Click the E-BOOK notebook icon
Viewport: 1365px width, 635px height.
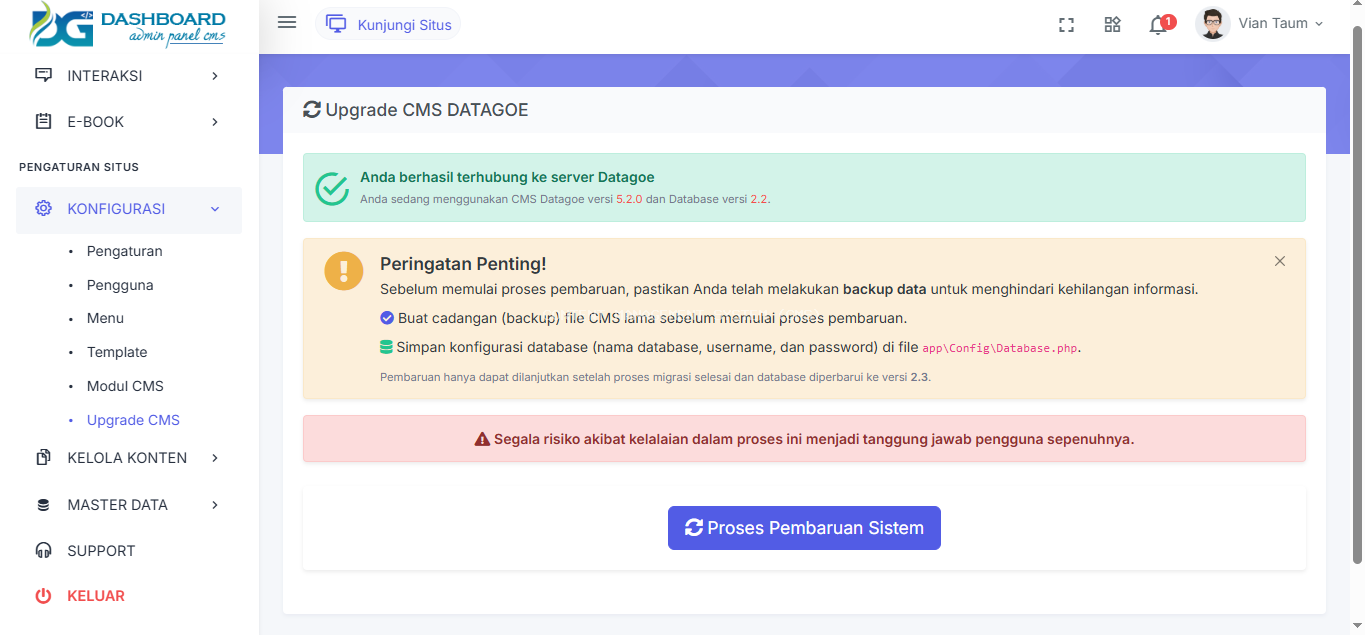(x=42, y=121)
